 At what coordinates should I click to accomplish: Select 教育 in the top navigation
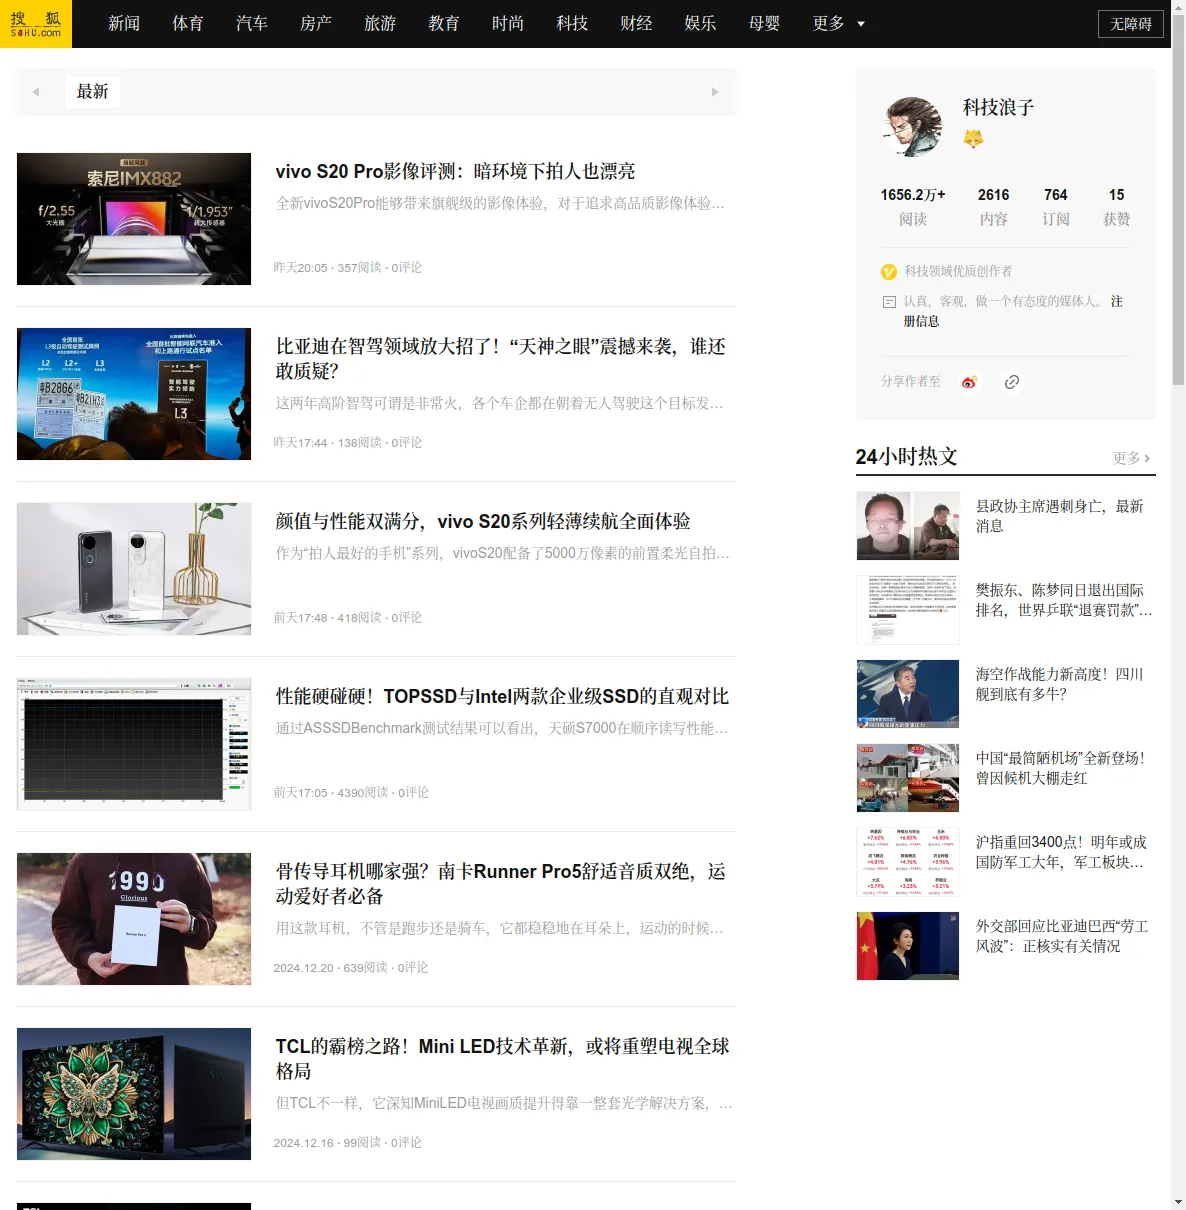coord(444,23)
